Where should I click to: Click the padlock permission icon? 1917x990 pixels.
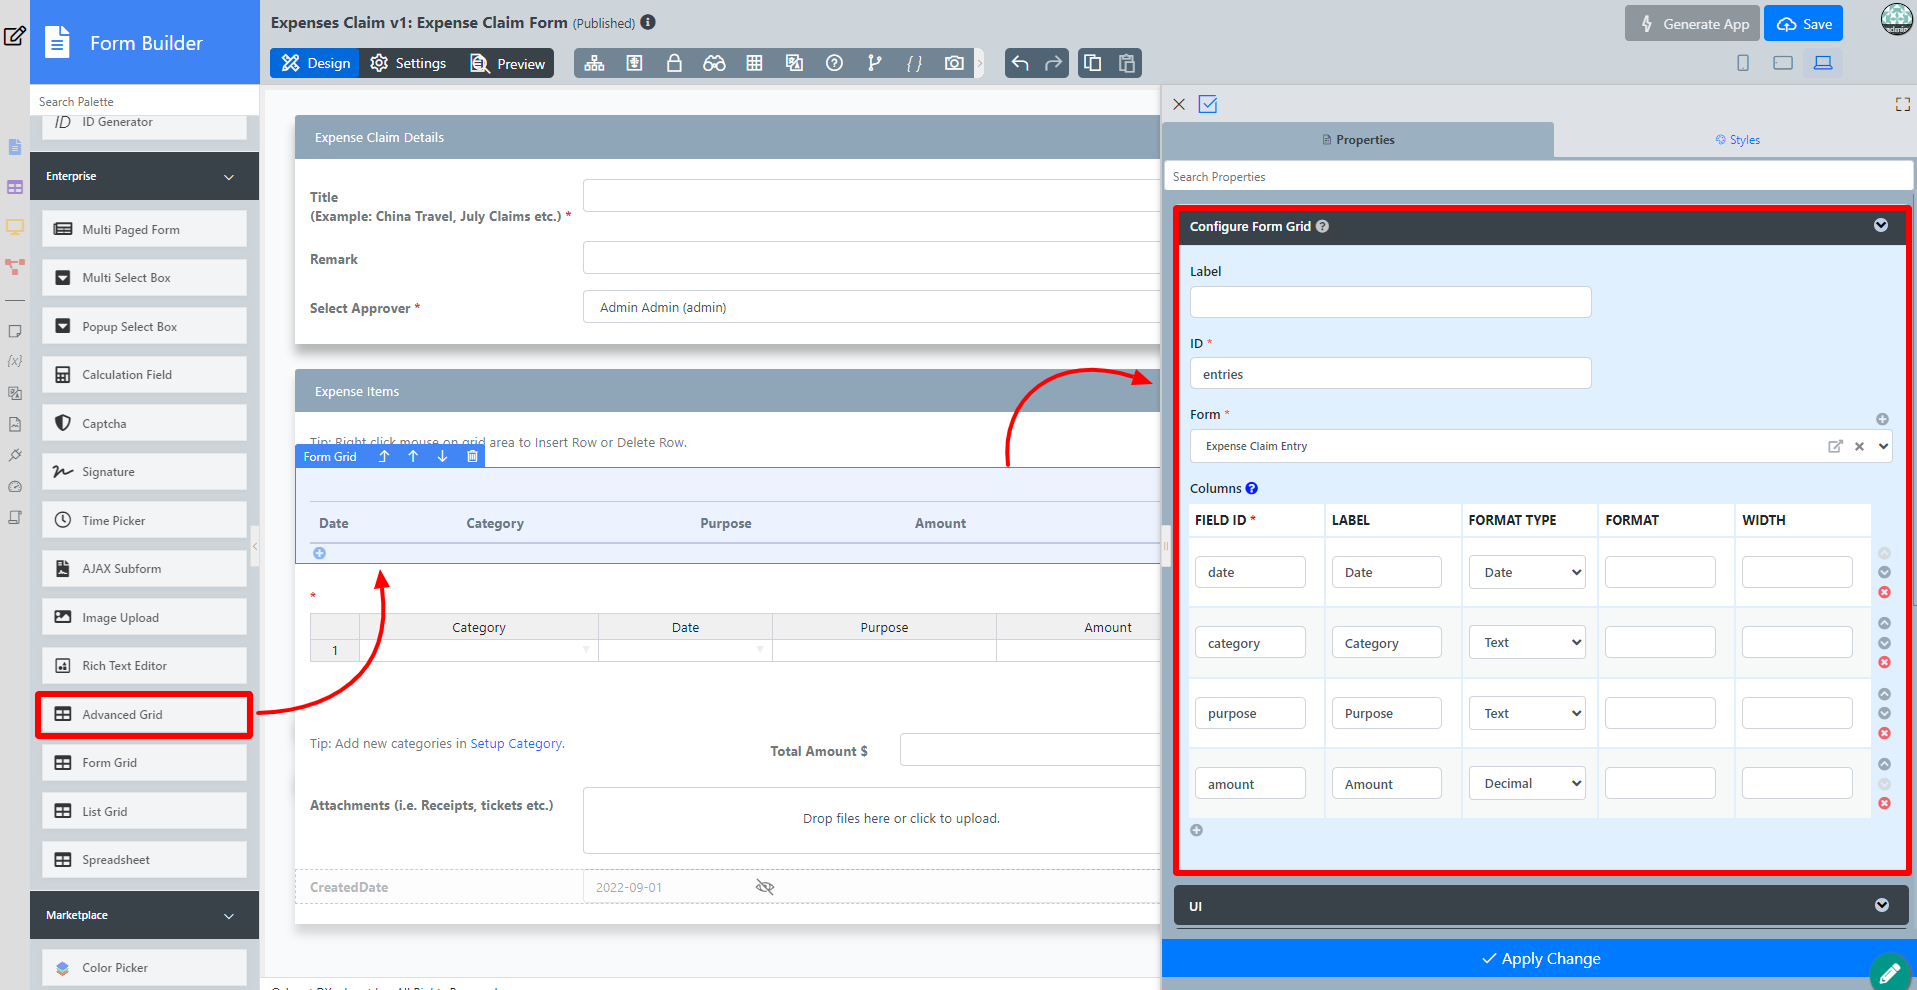pyautogui.click(x=674, y=63)
